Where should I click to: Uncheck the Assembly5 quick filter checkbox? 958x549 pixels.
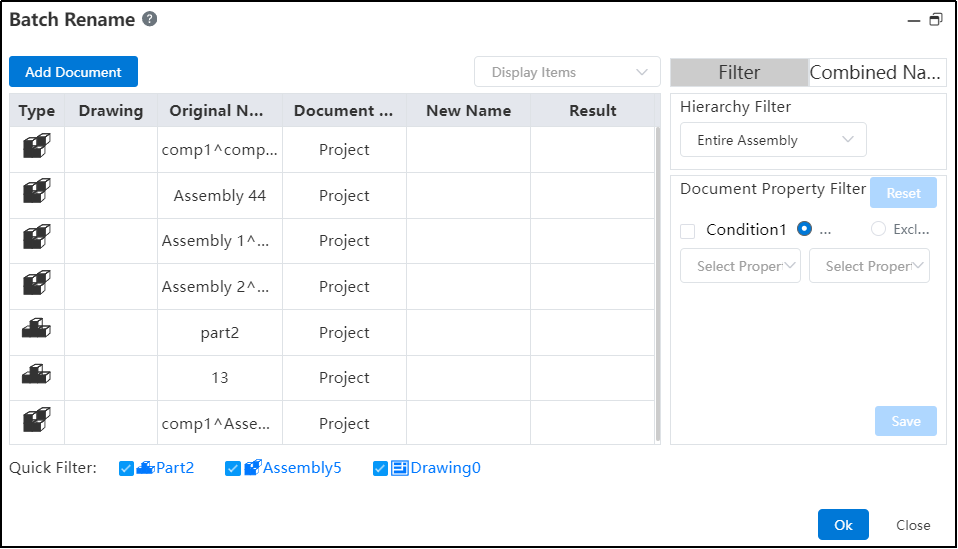(x=233, y=468)
